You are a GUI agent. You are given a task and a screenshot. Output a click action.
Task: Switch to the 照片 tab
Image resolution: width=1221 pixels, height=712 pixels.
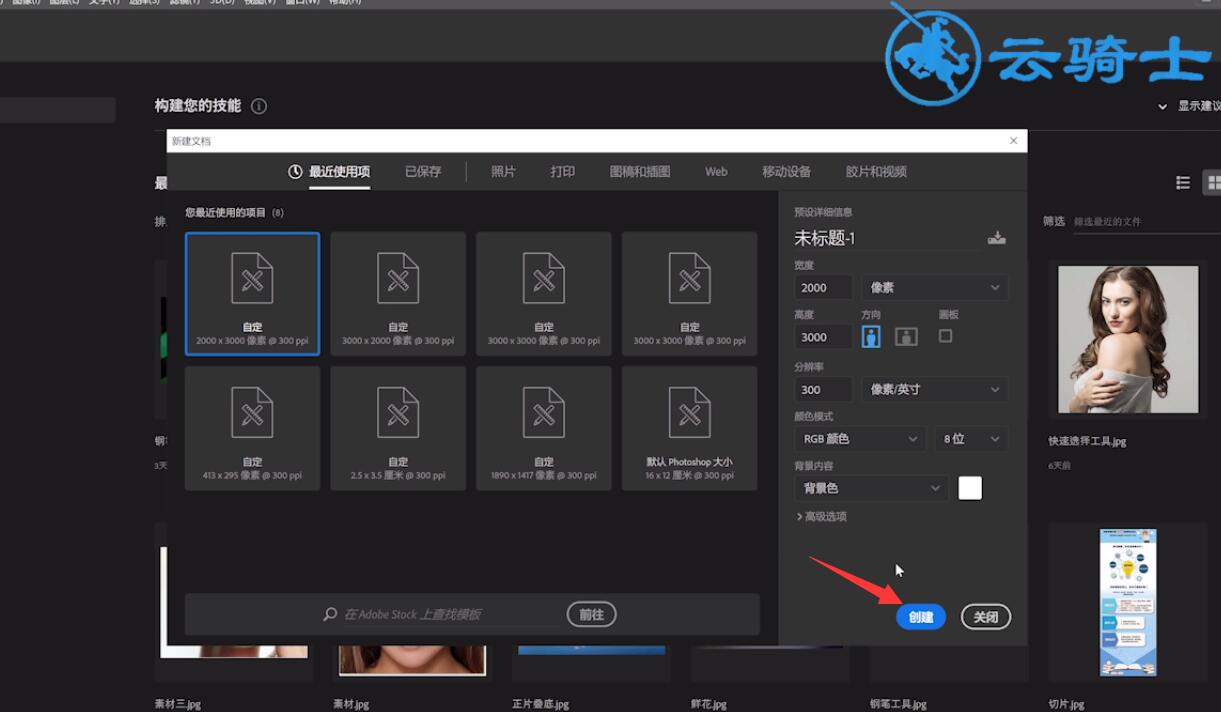[503, 172]
